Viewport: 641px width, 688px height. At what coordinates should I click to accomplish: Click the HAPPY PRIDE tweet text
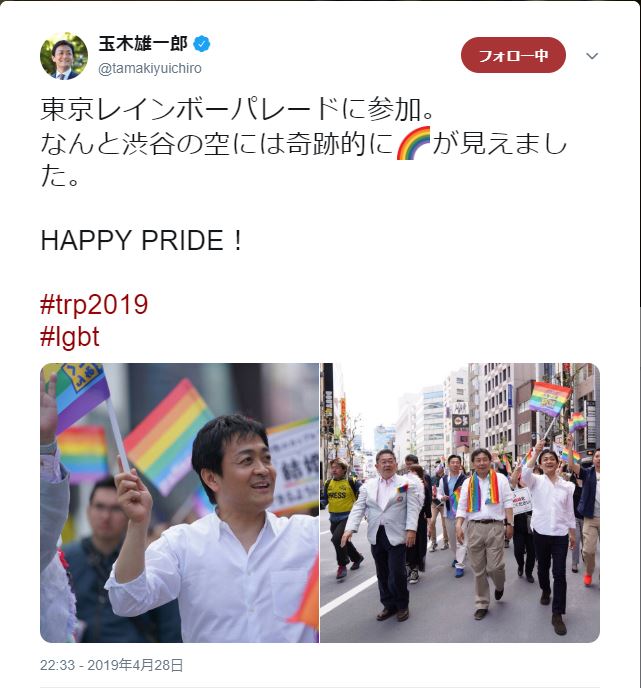coord(141,240)
